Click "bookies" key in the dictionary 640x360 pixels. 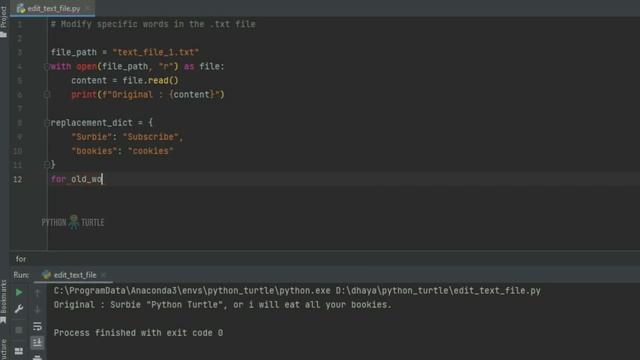pos(94,151)
